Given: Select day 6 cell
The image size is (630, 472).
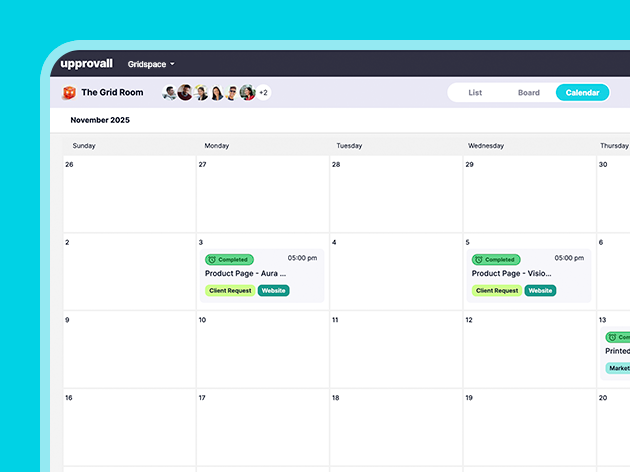Looking at the screenshot, I should [614, 272].
